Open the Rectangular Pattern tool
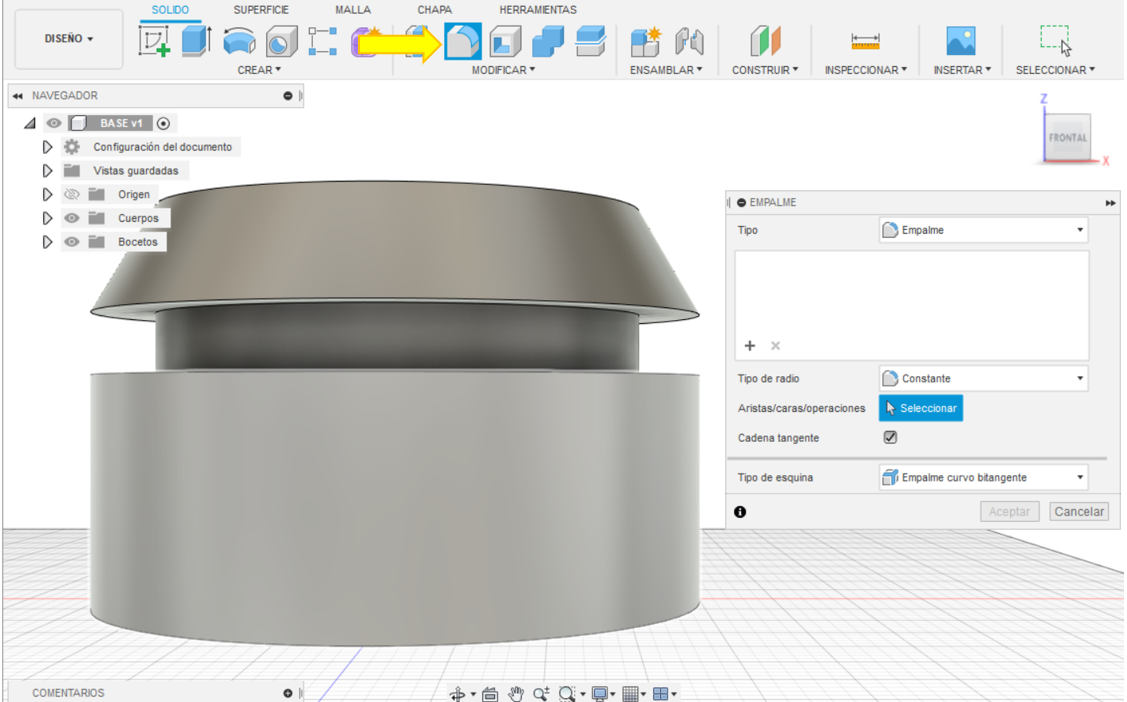The width and height of the screenshot is (1127, 702). 323,42
